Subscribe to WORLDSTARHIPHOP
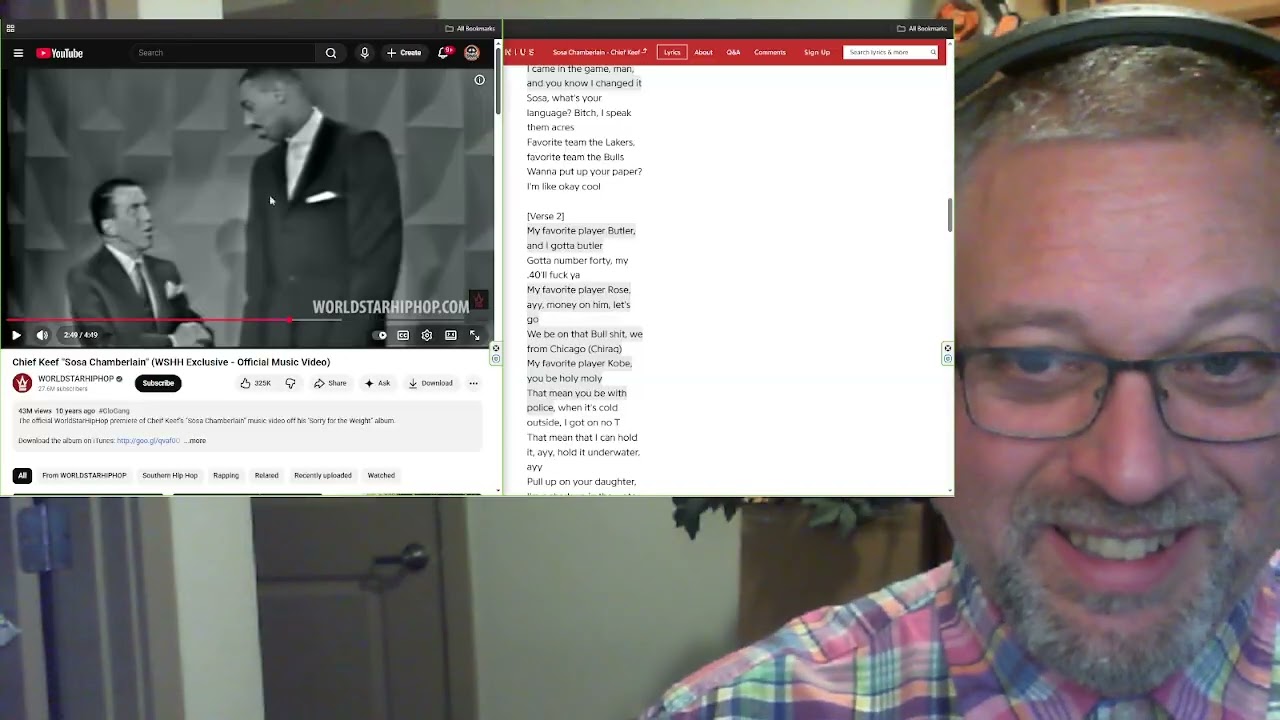1280x720 pixels. 158,383
